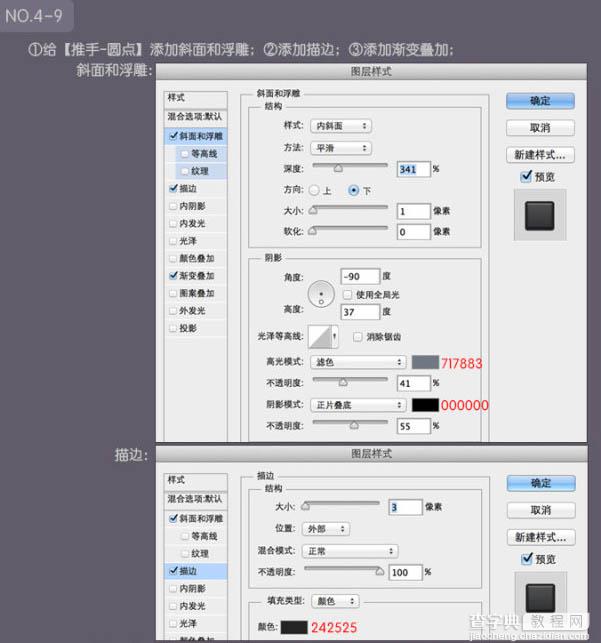Toggle the 消除锯齿 checkbox
601x643 pixels.
[357, 337]
